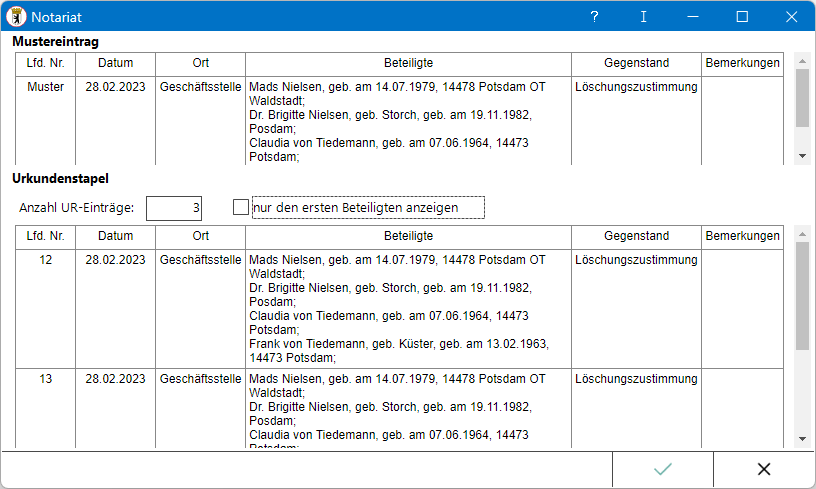
Task: Enable 'nur den ersten Beteiligten anzeigen' checkbox
Action: (x=240, y=207)
